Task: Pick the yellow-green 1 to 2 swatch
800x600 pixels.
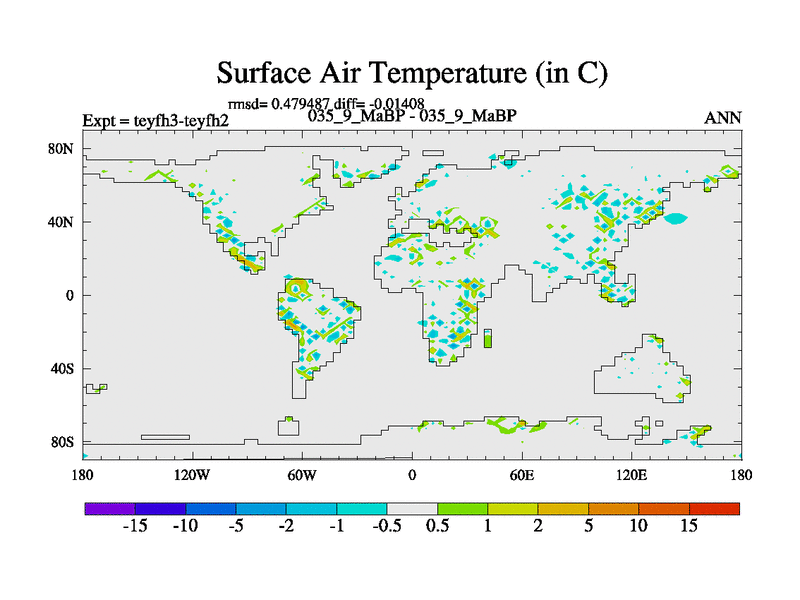Action: click(x=513, y=509)
